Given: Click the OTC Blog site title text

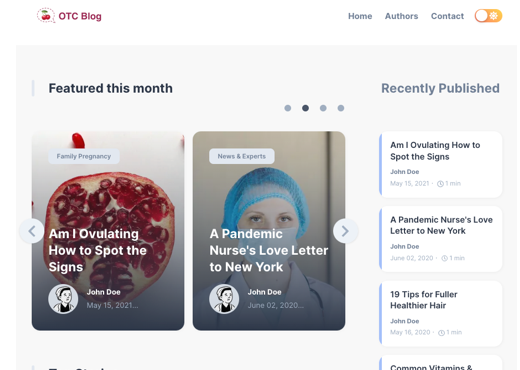Looking at the screenshot, I should pyautogui.click(x=80, y=16).
